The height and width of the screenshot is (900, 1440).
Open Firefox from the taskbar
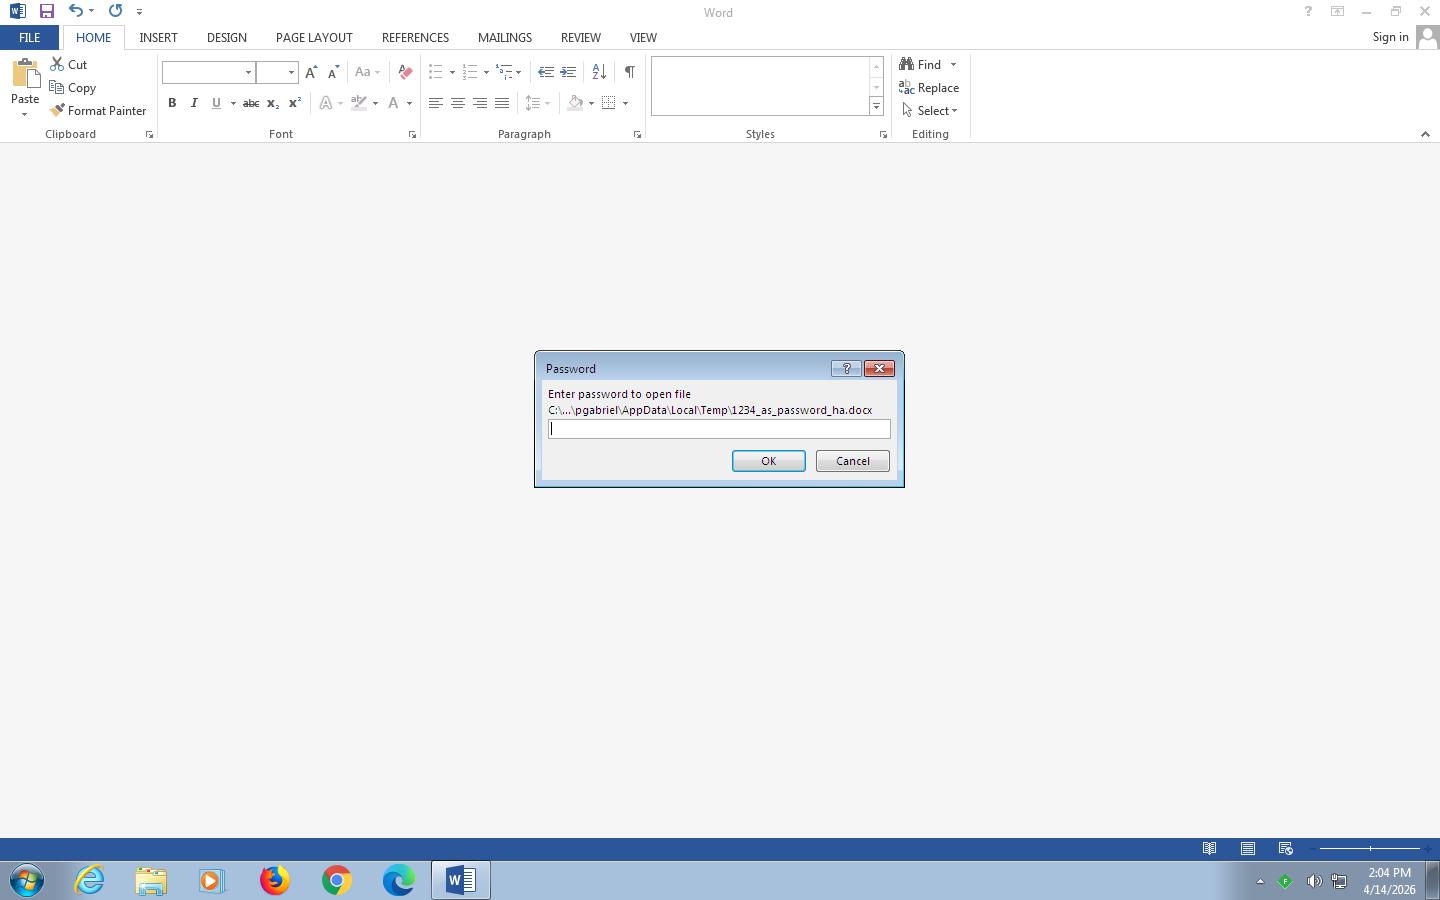274,880
